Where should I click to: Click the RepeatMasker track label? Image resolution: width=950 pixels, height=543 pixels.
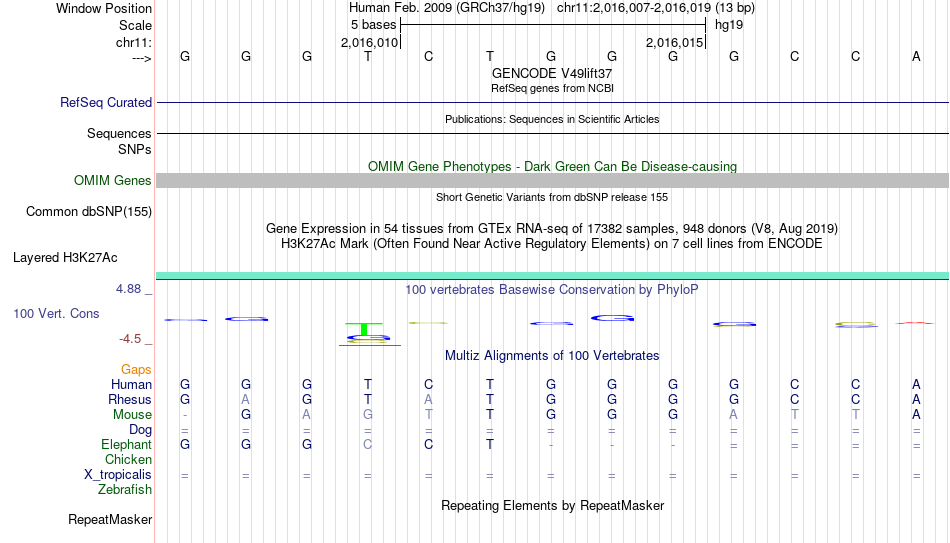(x=110, y=519)
